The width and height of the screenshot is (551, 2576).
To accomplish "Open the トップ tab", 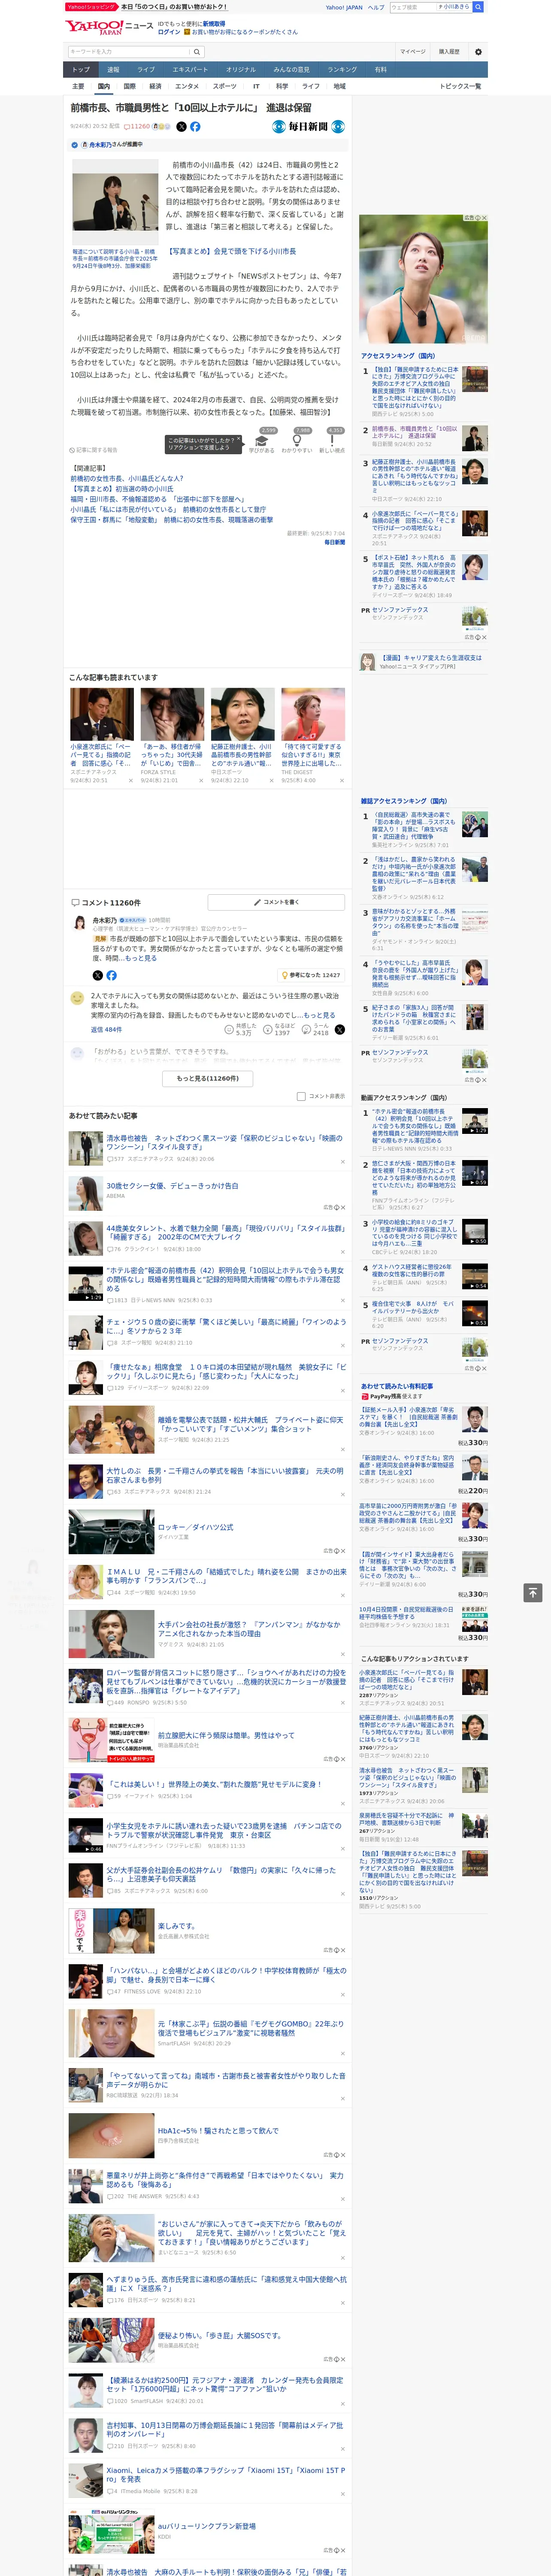I will click(81, 70).
